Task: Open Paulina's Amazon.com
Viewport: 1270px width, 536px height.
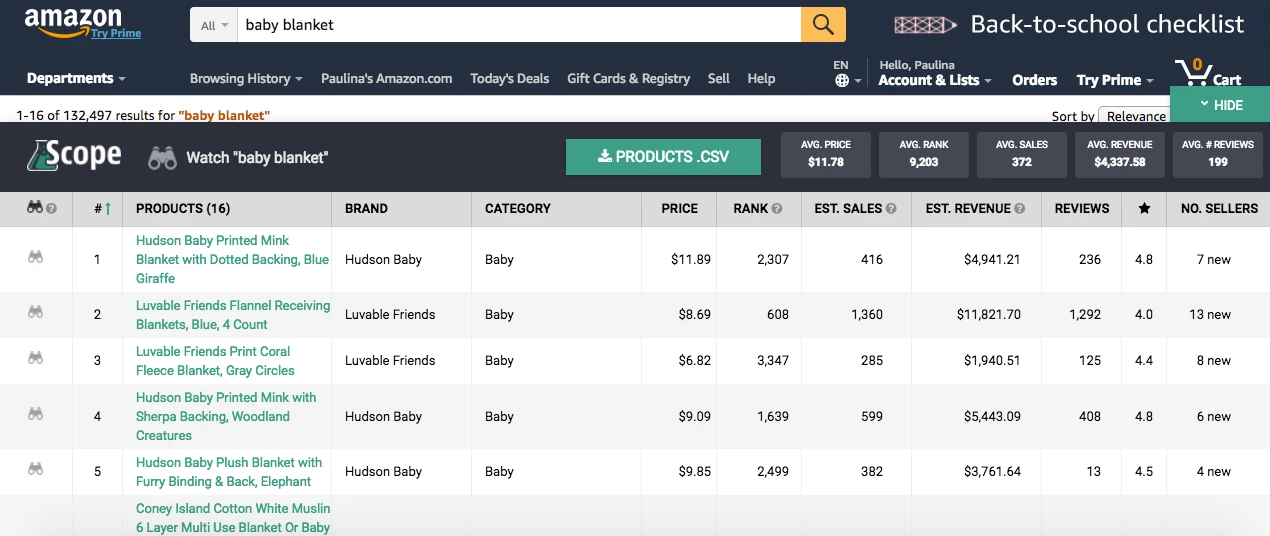Action: pyautogui.click(x=386, y=78)
